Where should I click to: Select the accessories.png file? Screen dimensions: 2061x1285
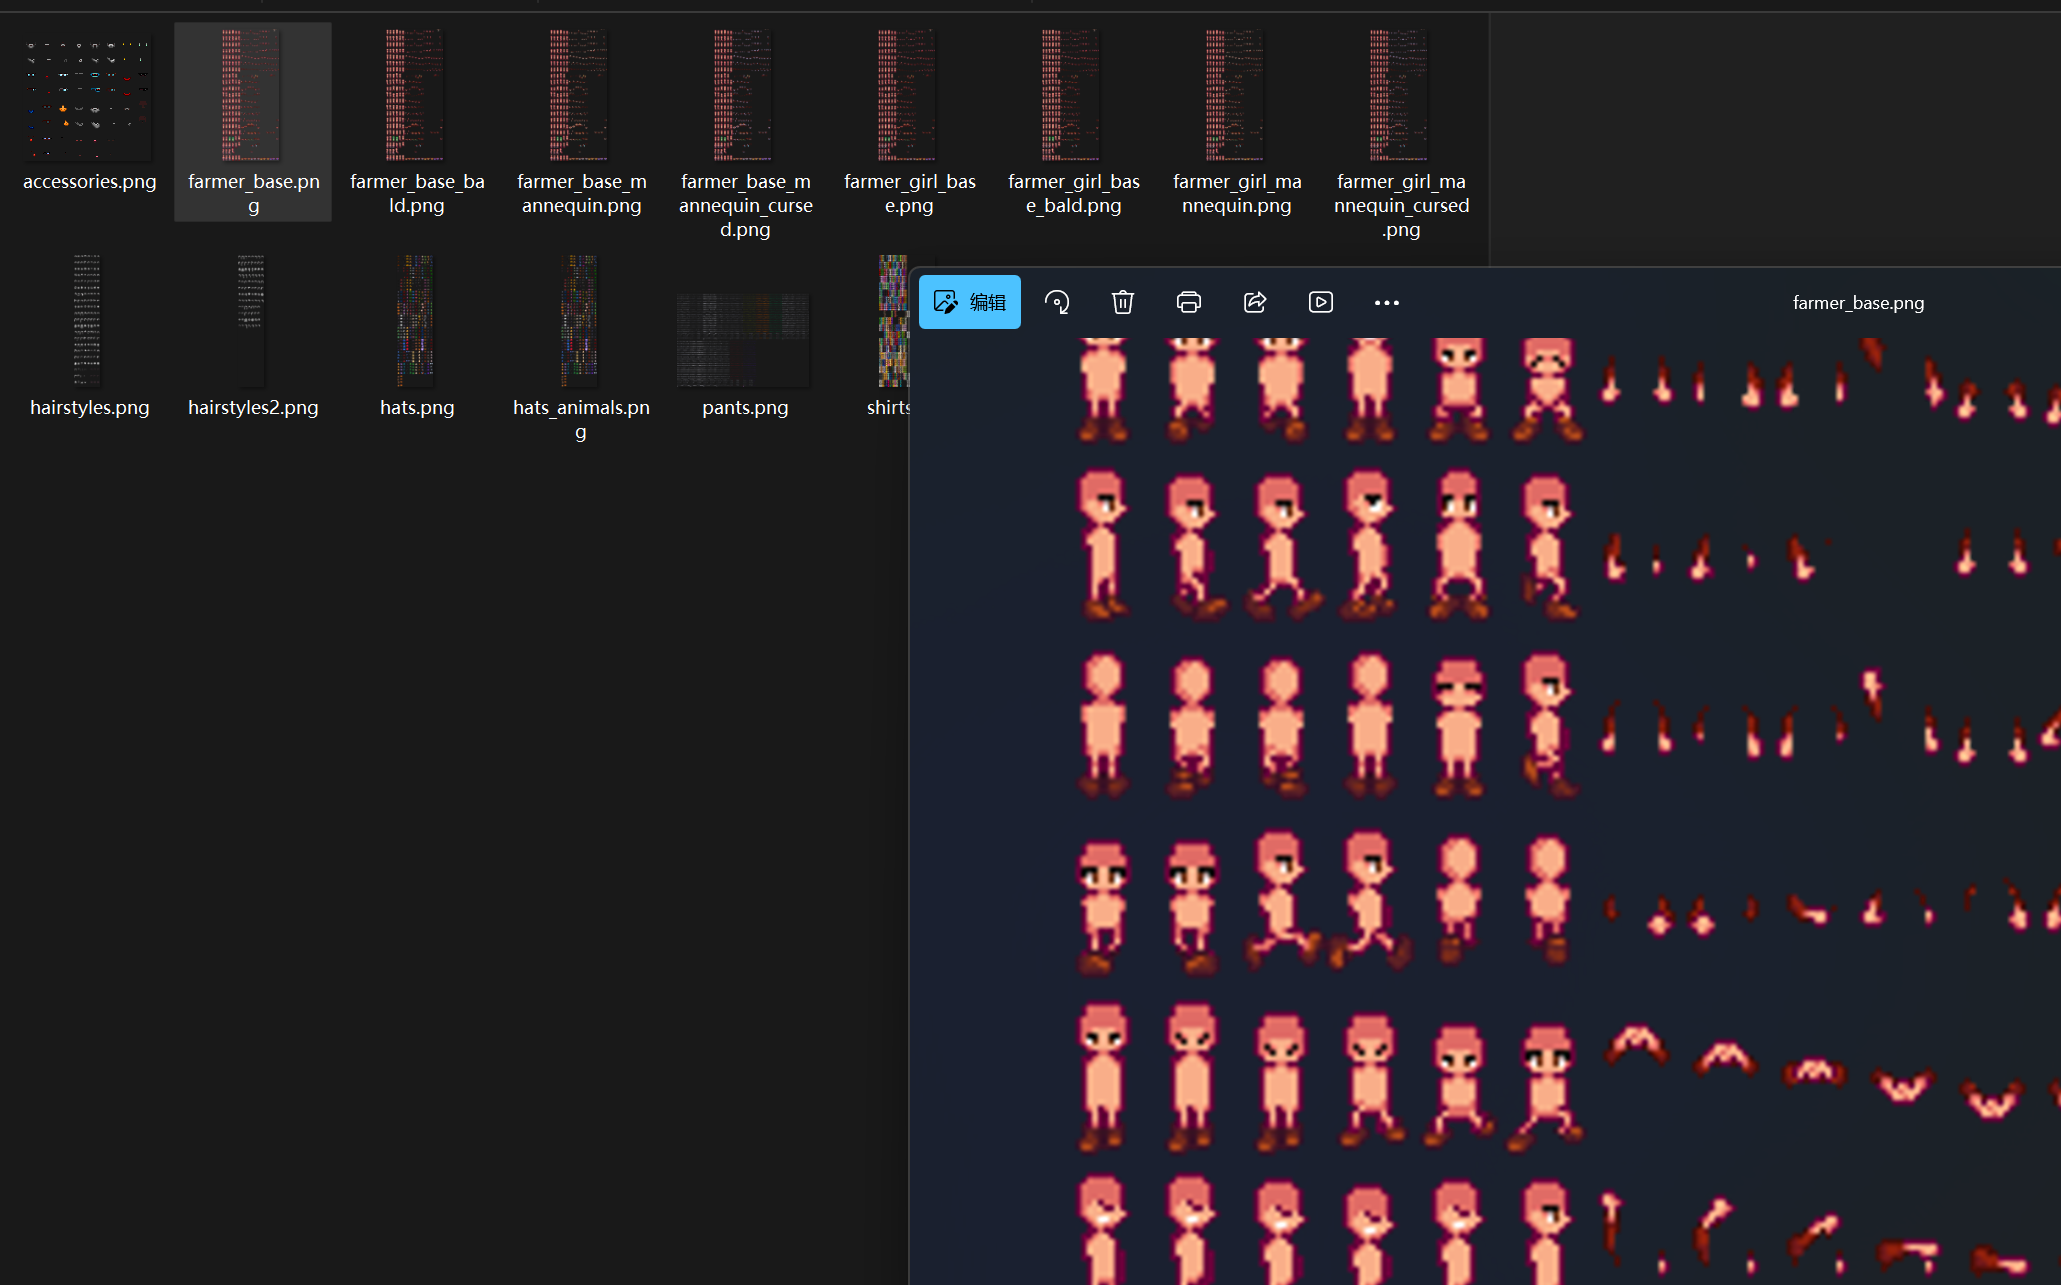[x=89, y=100]
